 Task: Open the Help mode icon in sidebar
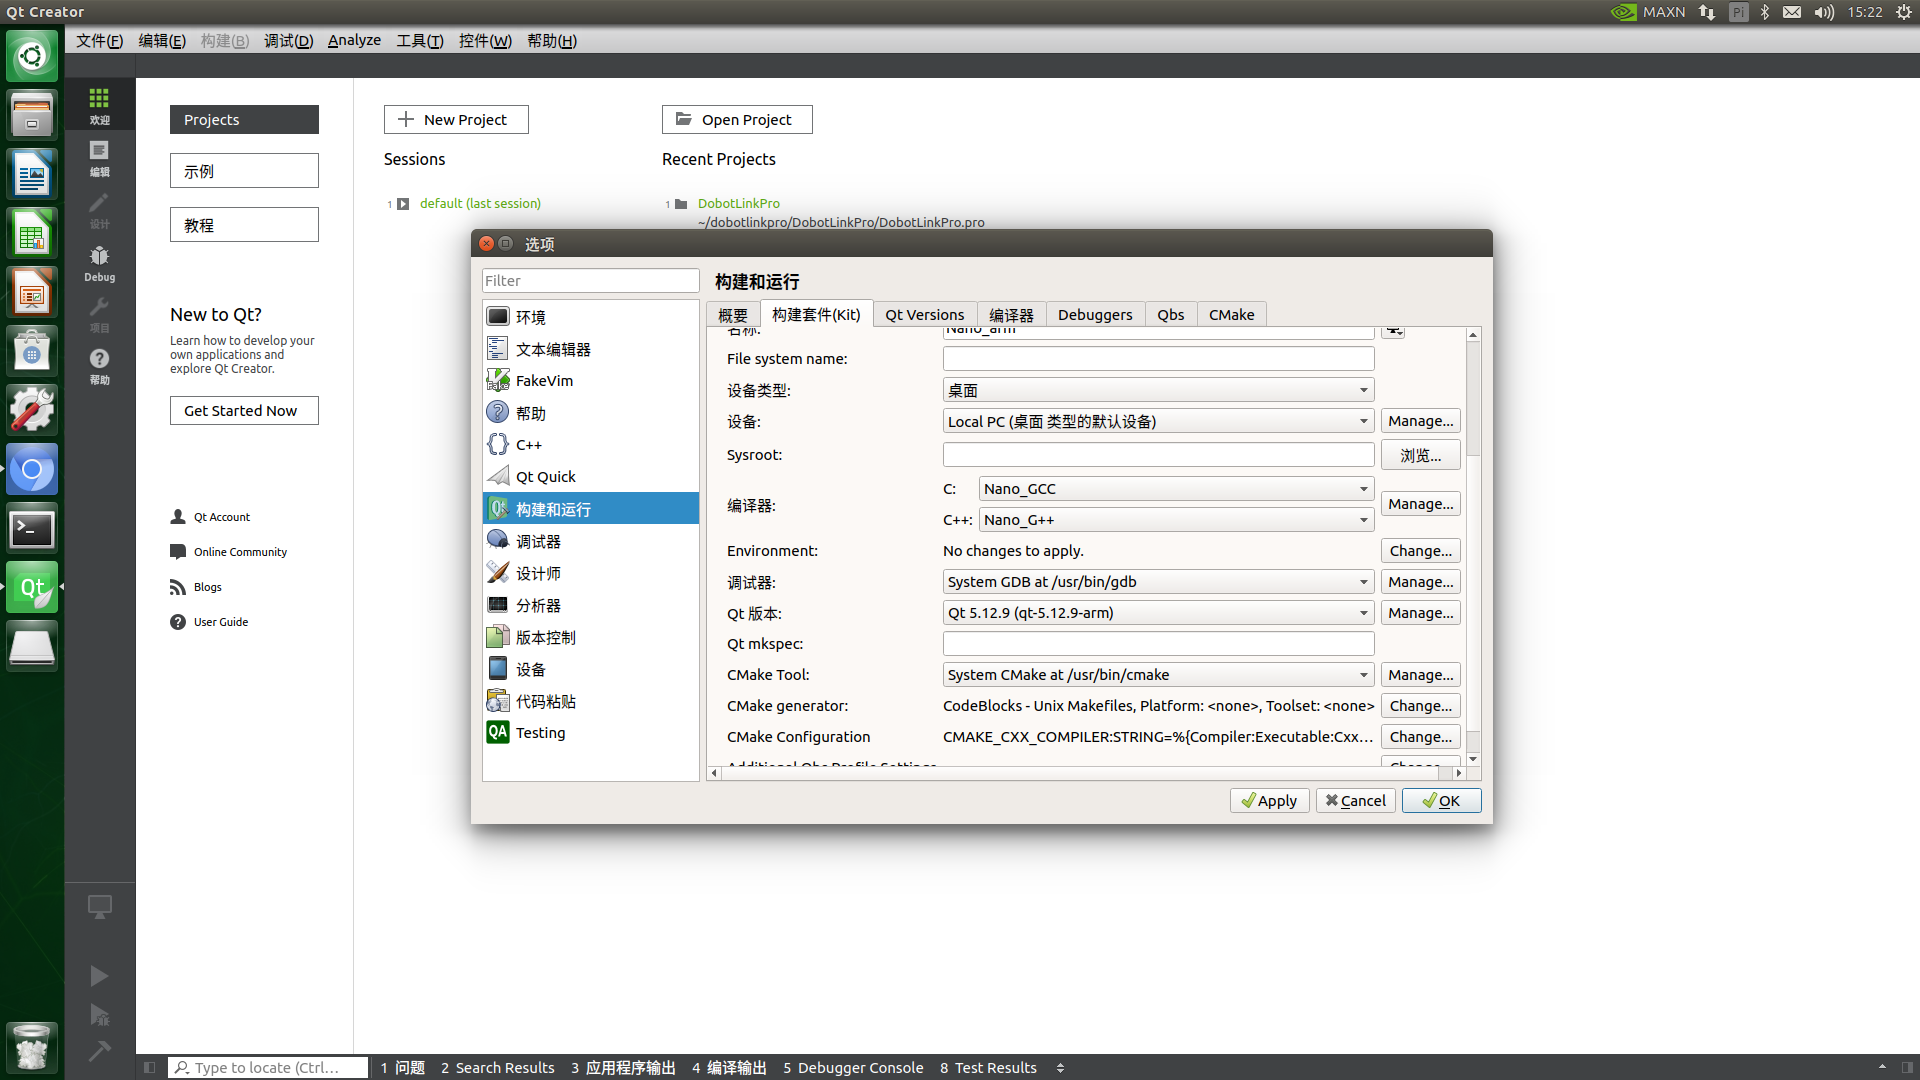(99, 366)
